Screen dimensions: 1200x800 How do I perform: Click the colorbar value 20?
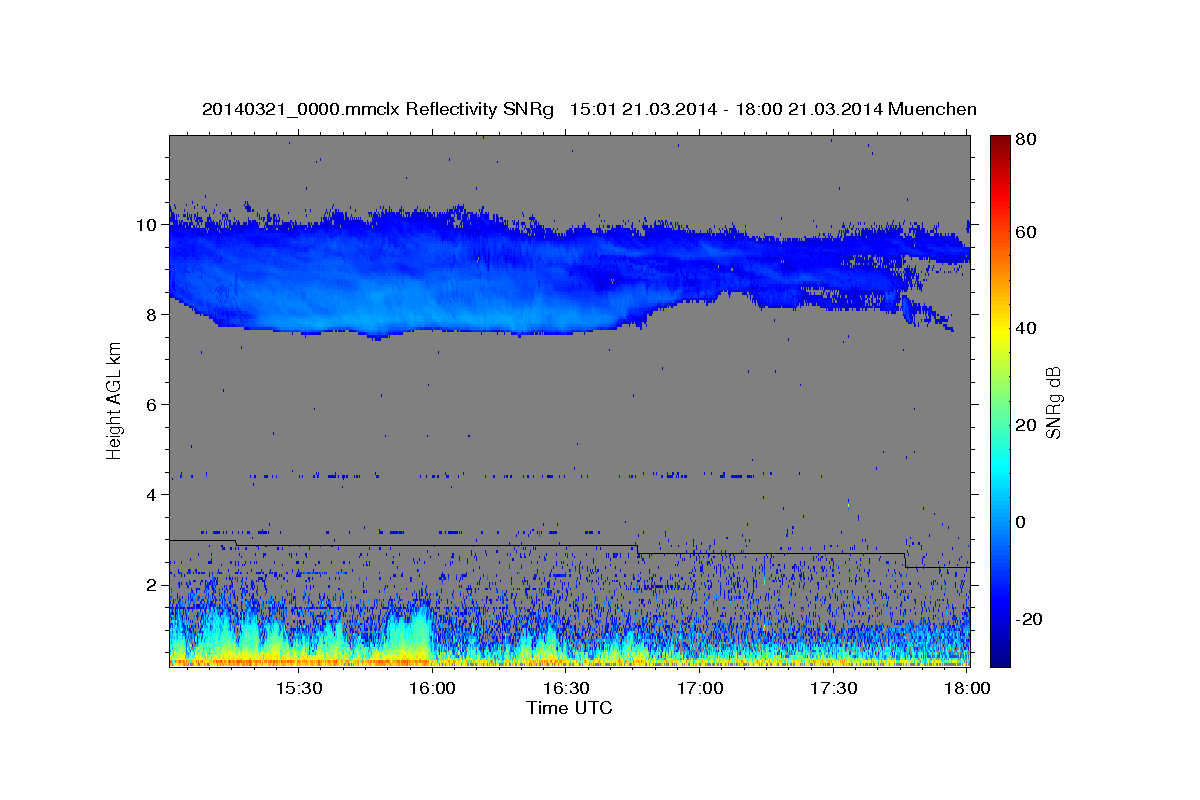tap(1025, 425)
